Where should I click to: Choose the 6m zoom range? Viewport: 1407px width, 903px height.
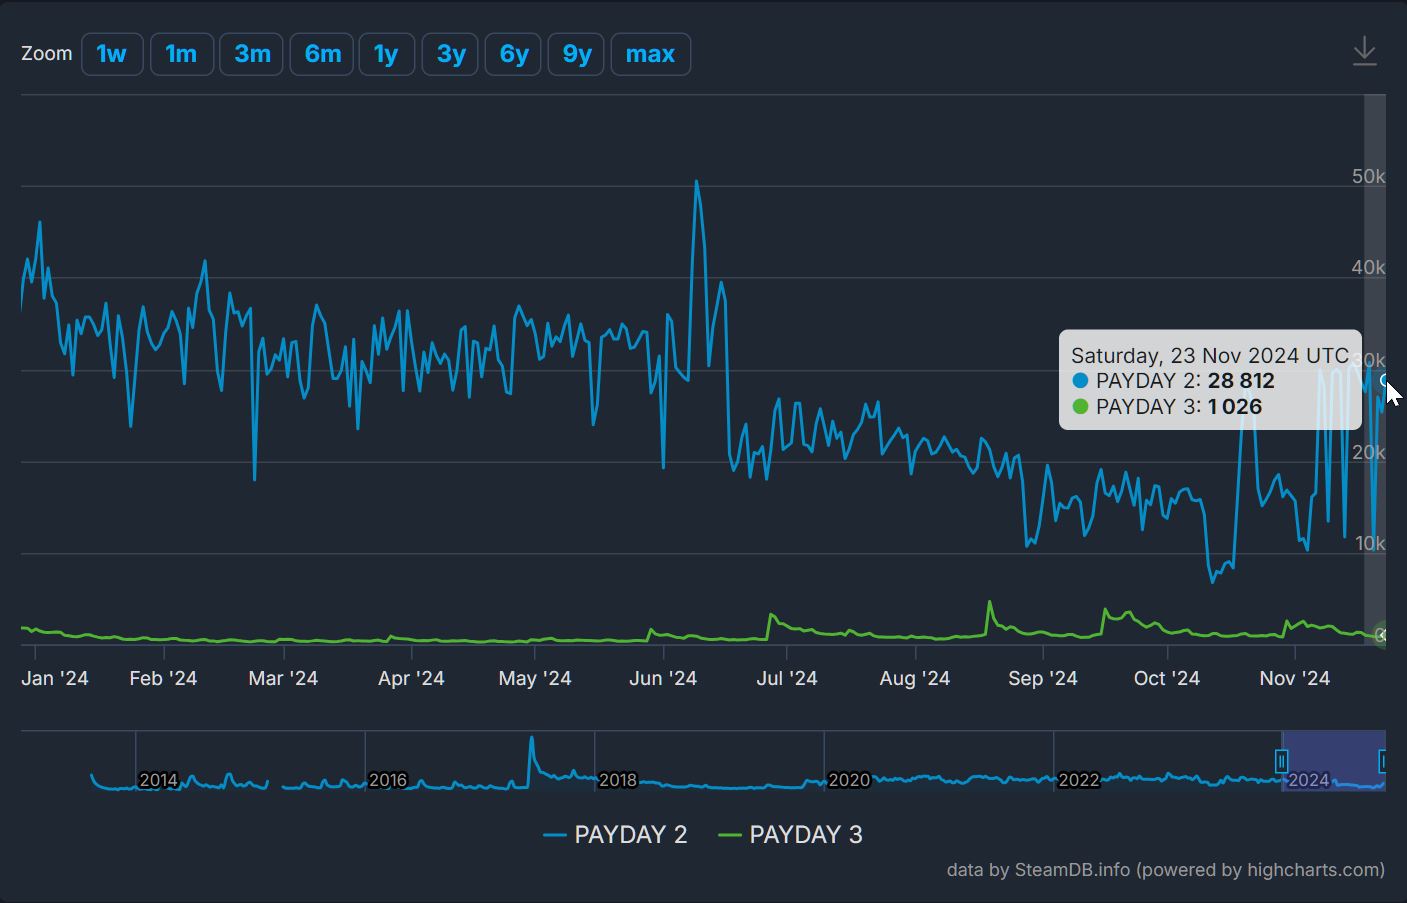pyautogui.click(x=322, y=54)
